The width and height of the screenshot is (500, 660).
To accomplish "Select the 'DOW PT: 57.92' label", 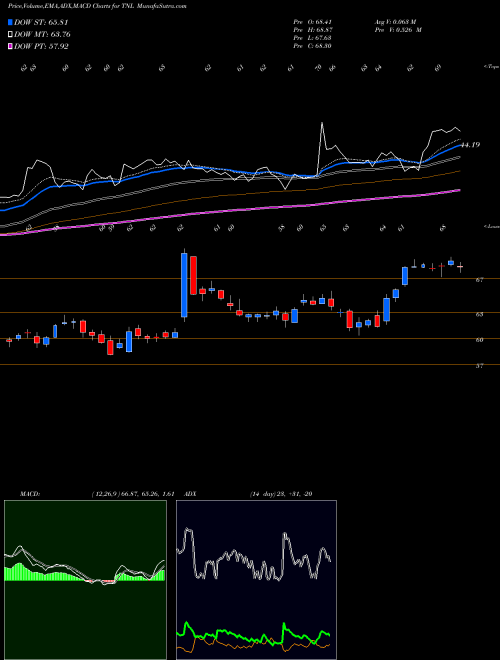I will coord(41,46).
